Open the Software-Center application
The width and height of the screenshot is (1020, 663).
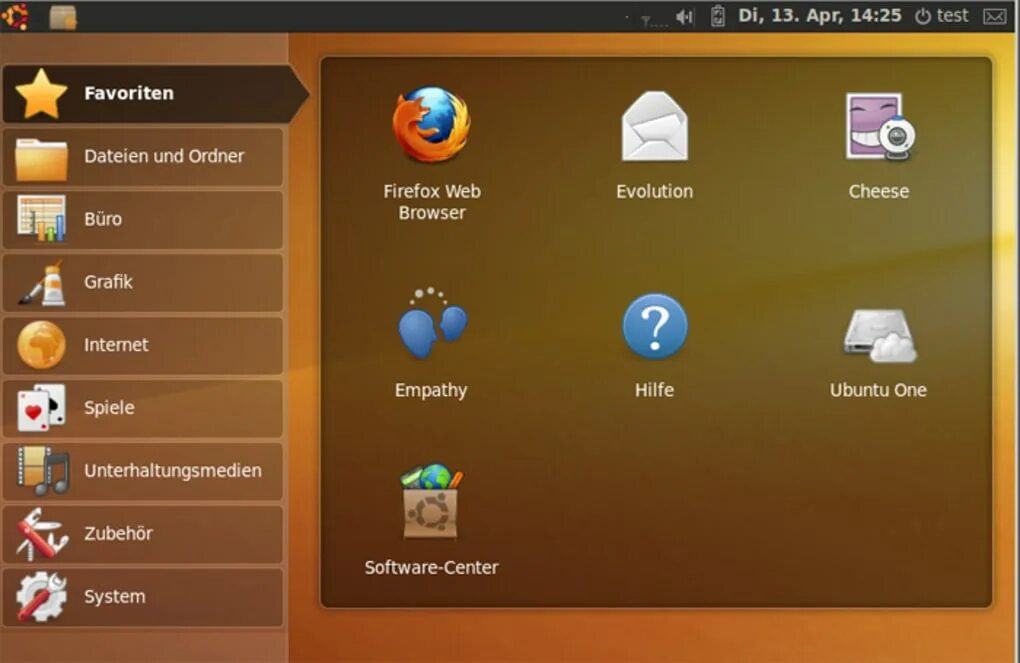431,502
